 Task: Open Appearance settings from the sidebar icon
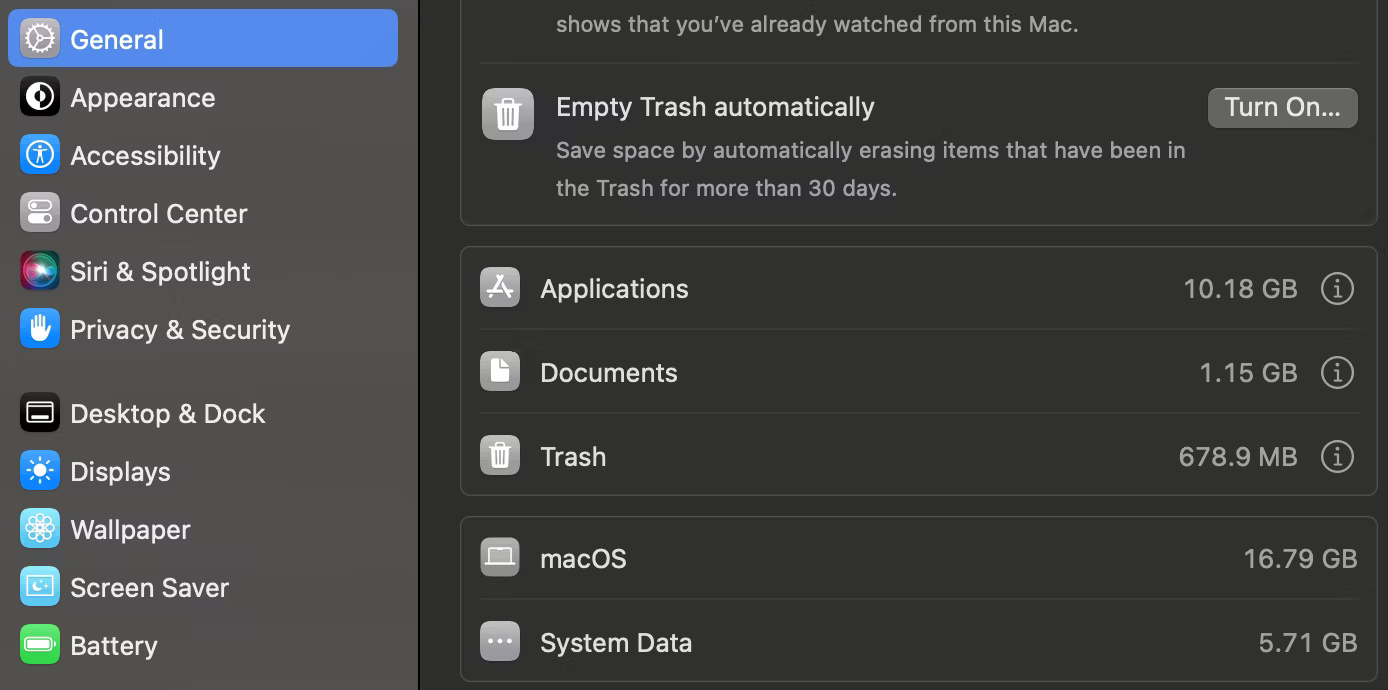point(39,96)
